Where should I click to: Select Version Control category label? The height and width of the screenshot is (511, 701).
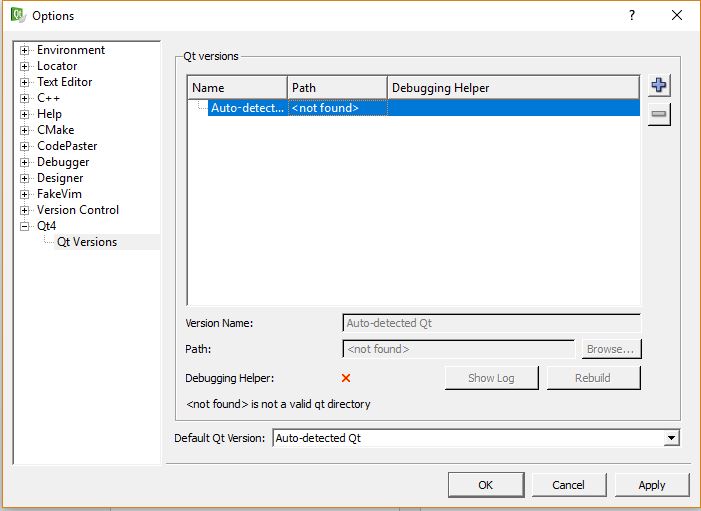coord(78,210)
